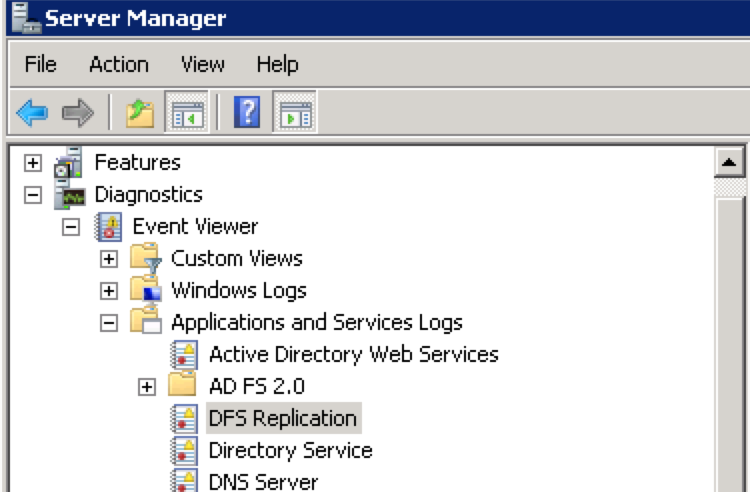Click the scrollbar up arrow

tap(729, 163)
